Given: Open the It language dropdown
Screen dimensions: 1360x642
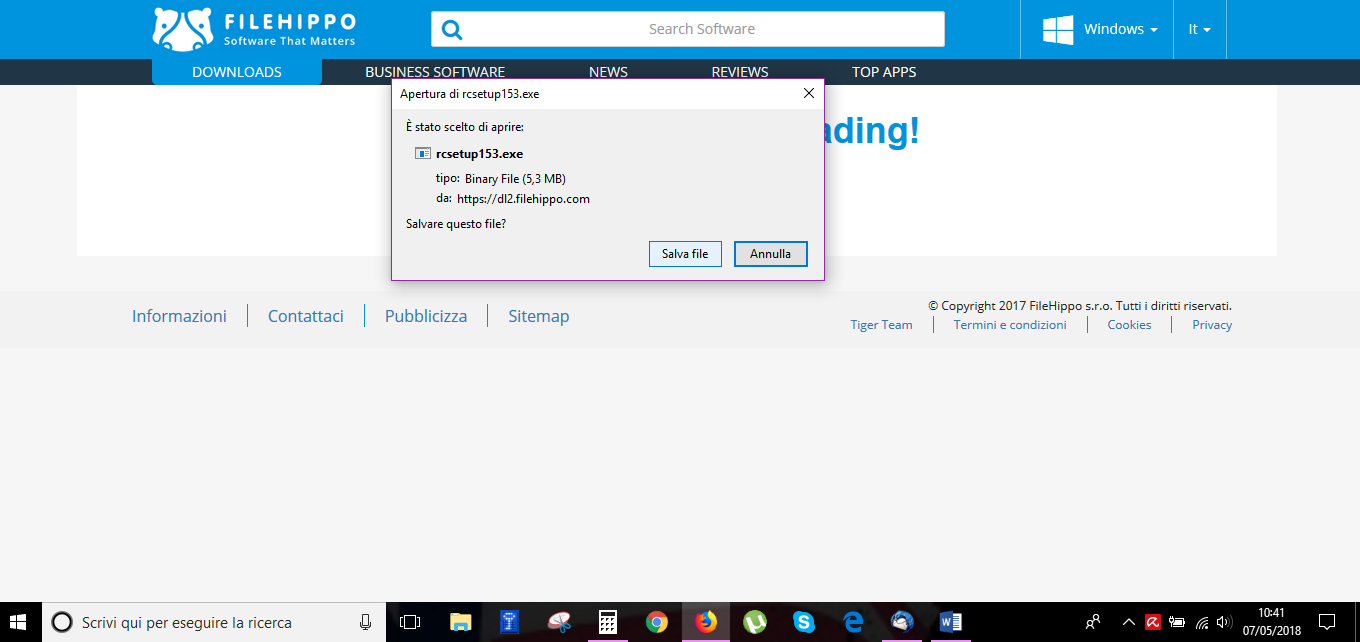Looking at the screenshot, I should coord(1199,29).
